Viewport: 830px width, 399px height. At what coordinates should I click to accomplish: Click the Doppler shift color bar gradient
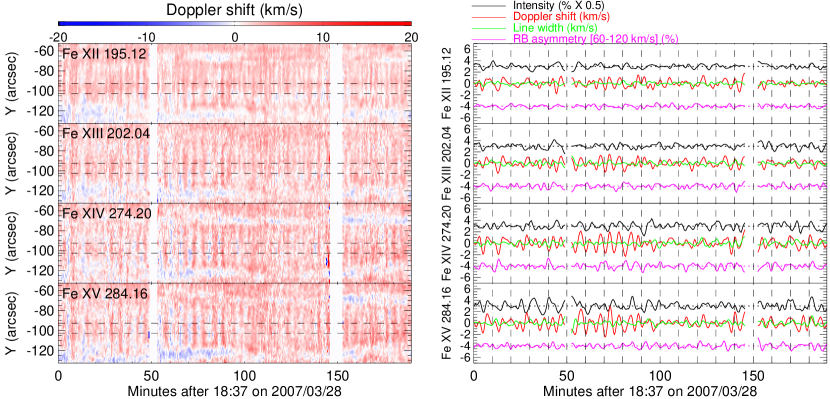pyautogui.click(x=234, y=23)
